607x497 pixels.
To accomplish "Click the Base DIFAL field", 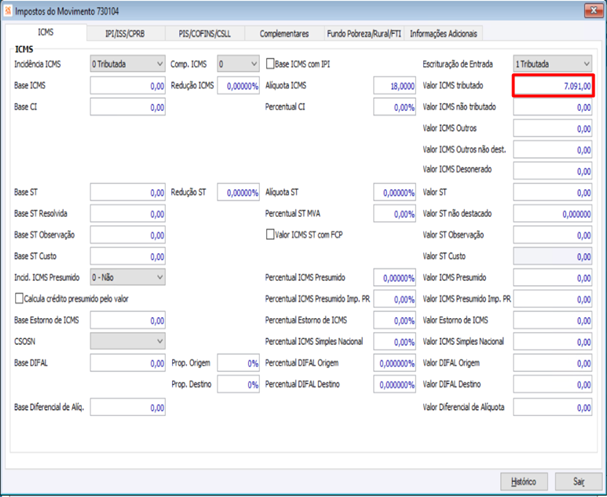I will [x=128, y=363].
